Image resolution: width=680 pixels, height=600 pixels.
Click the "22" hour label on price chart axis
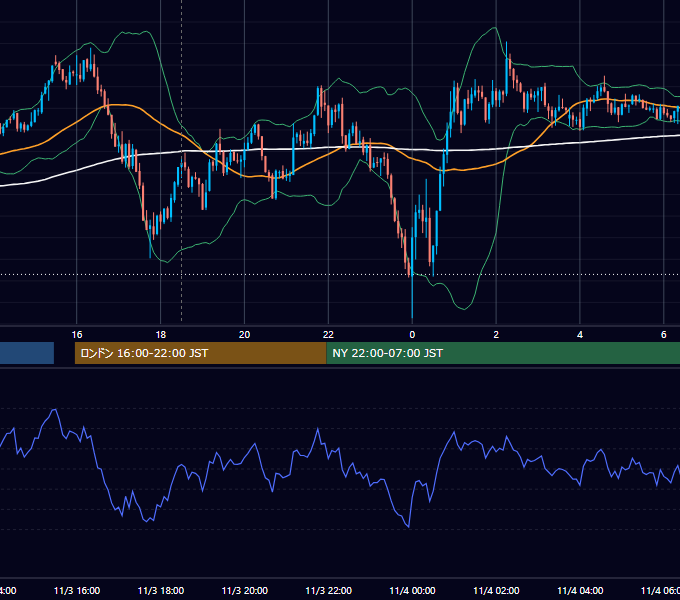(x=328, y=335)
